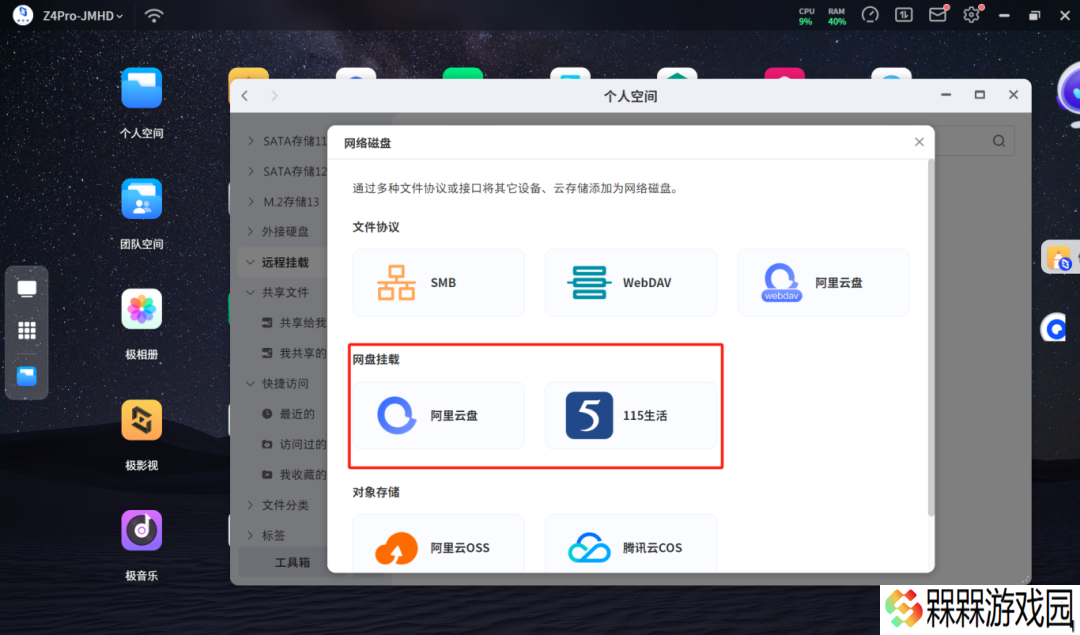Choose the WebDAV file protocol card
Screen dimensions: 1080x635
pyautogui.click(x=631, y=282)
